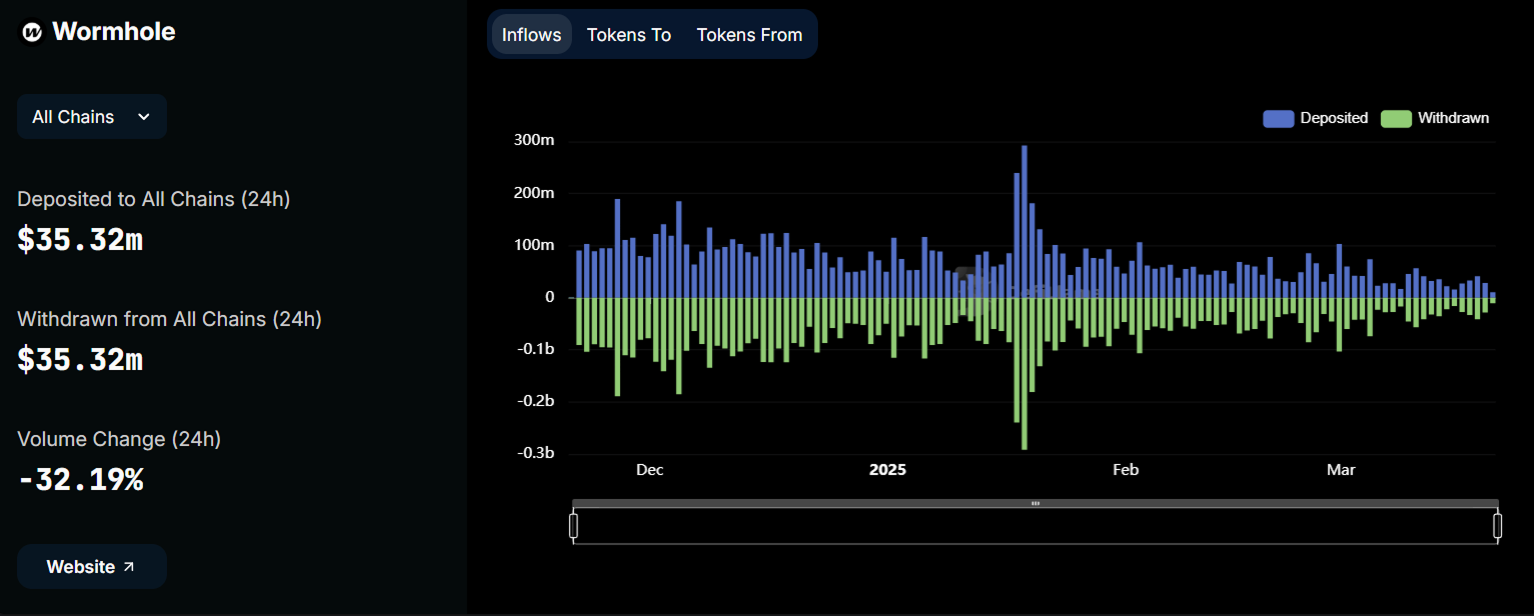
Task: Click the Volume Change (24h) label
Action: coord(119,439)
